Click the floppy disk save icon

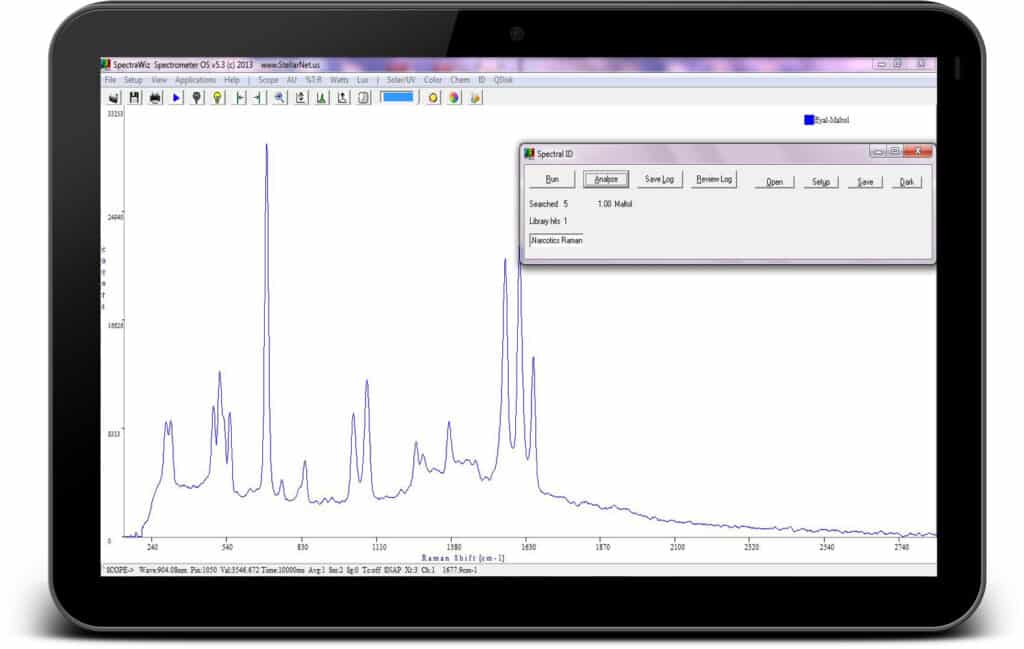(134, 97)
